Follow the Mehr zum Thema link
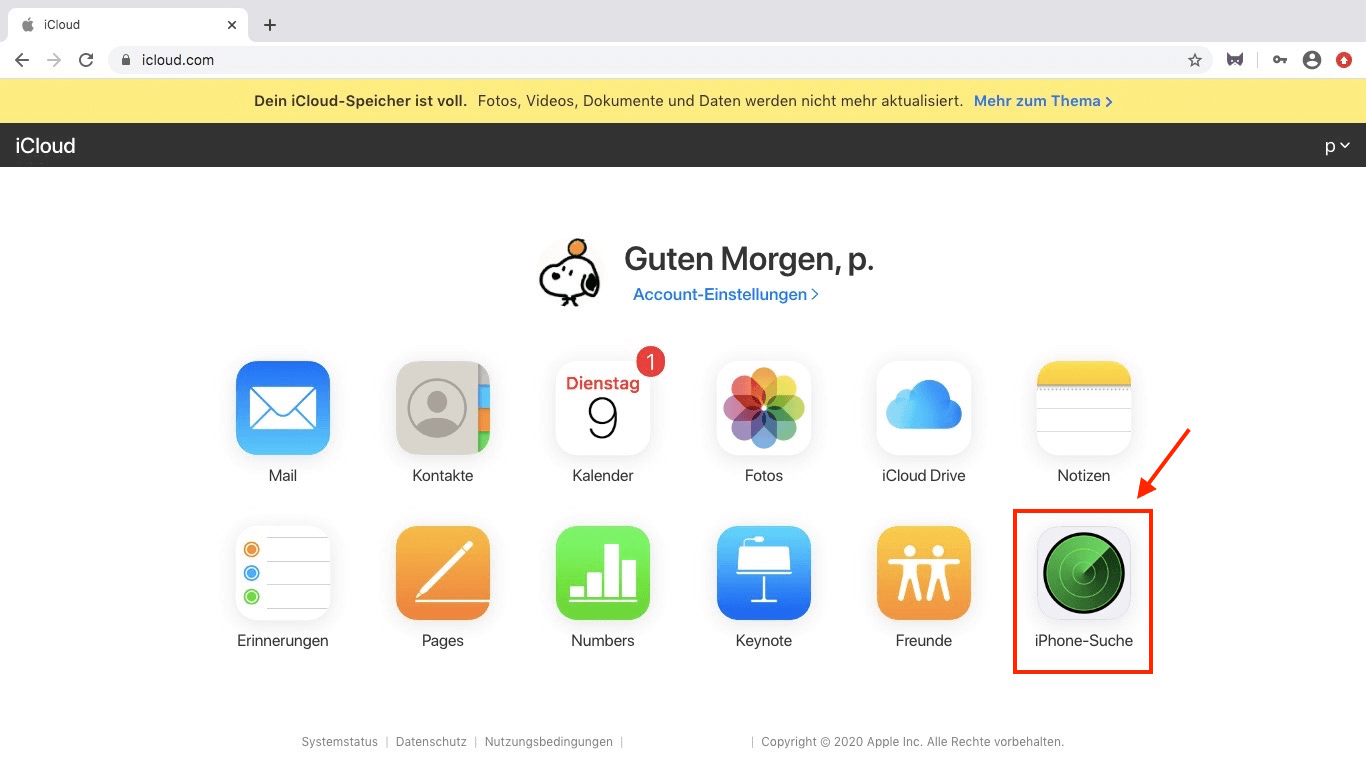1366x768 pixels. tap(1043, 101)
